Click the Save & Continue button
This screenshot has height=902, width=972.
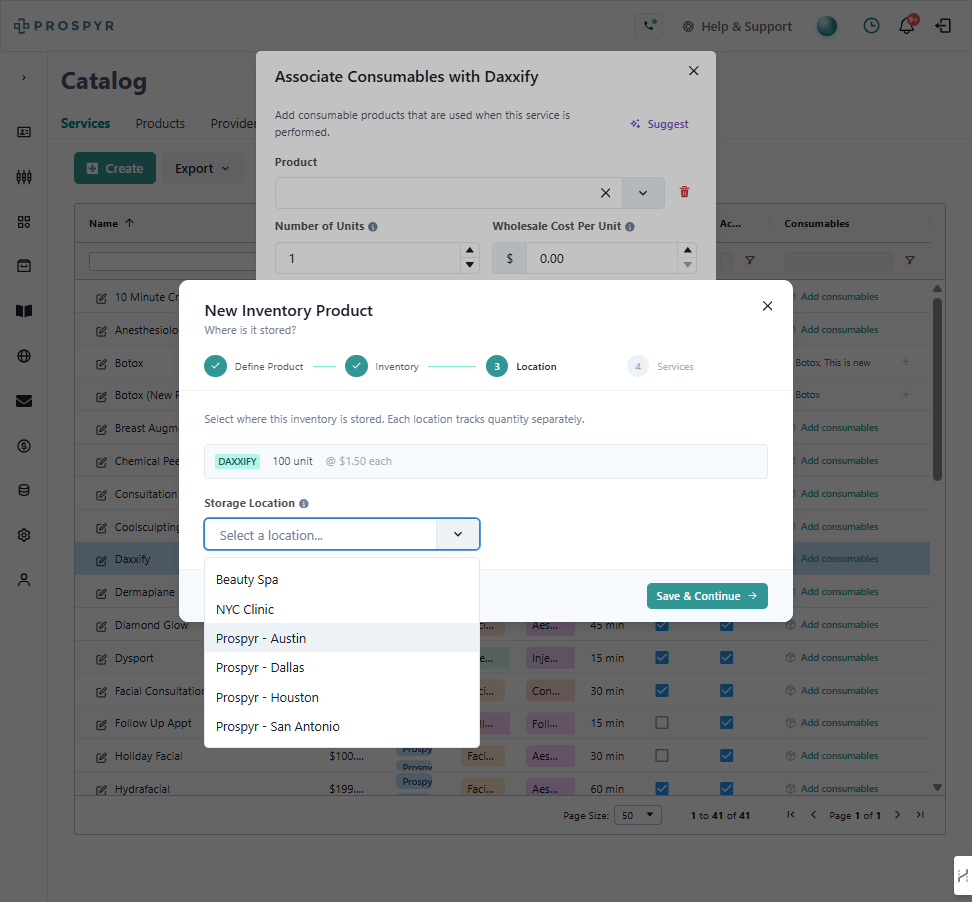tap(707, 596)
